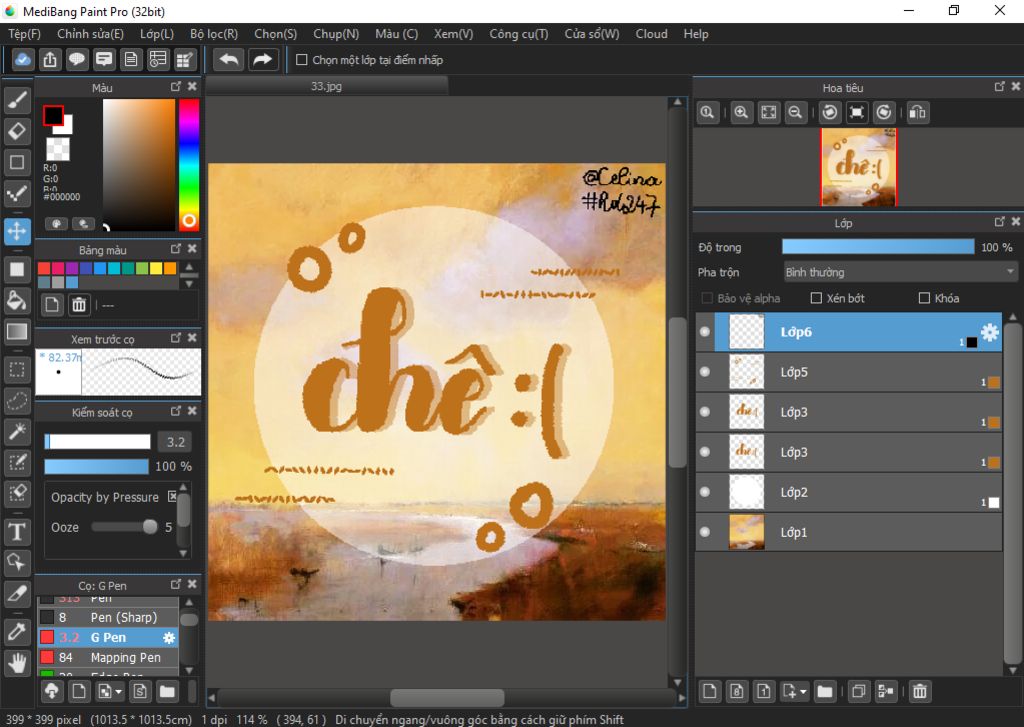Click the rainbow hue bar

(189, 165)
